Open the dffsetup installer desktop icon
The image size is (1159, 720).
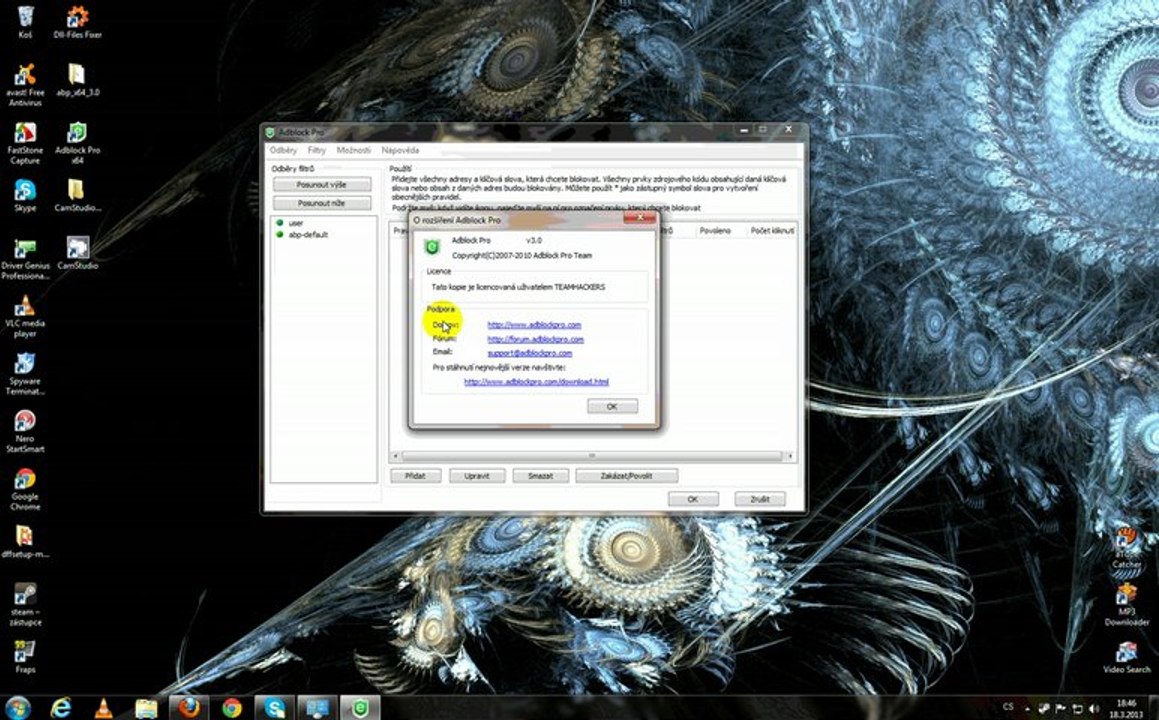click(25, 542)
